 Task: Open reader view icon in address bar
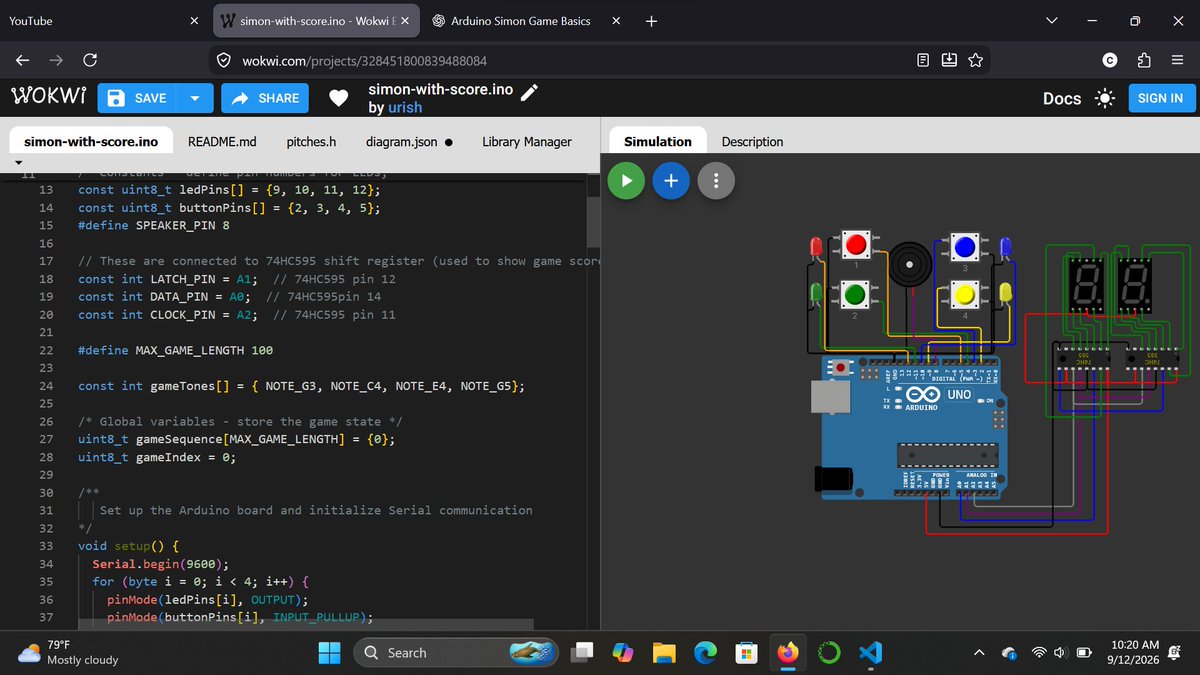point(923,61)
